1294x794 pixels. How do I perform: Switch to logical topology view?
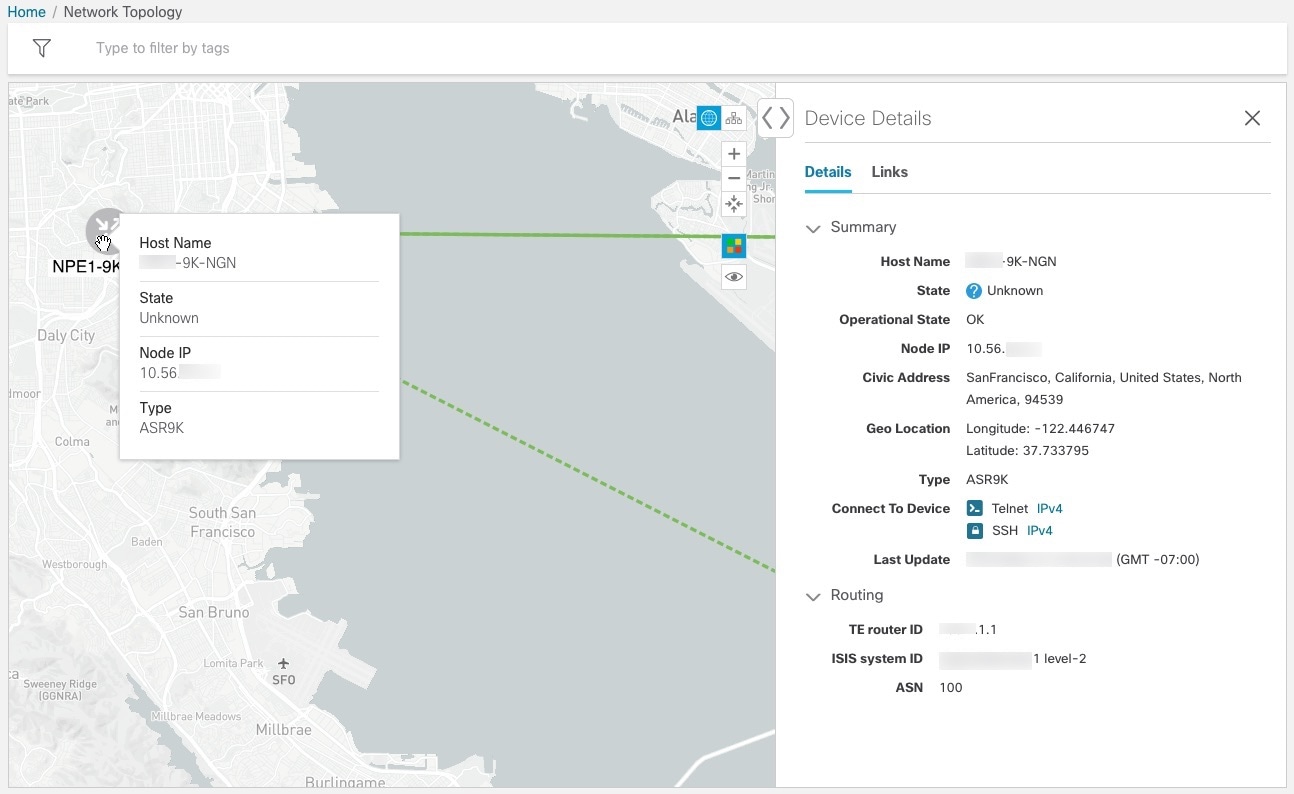click(734, 118)
